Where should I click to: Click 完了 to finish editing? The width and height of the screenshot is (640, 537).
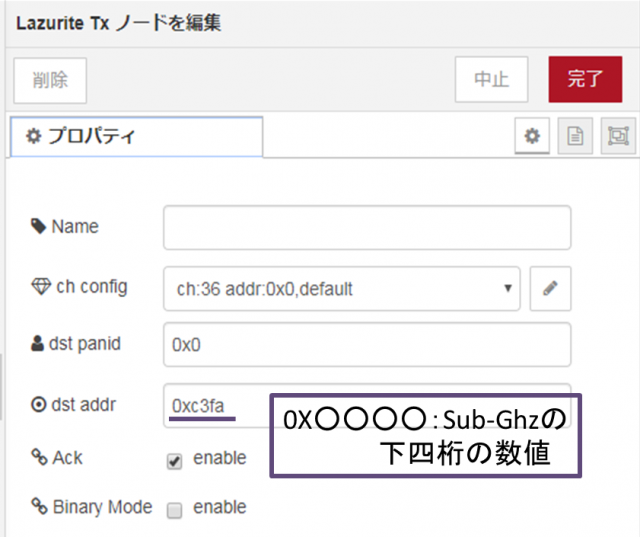point(585,79)
